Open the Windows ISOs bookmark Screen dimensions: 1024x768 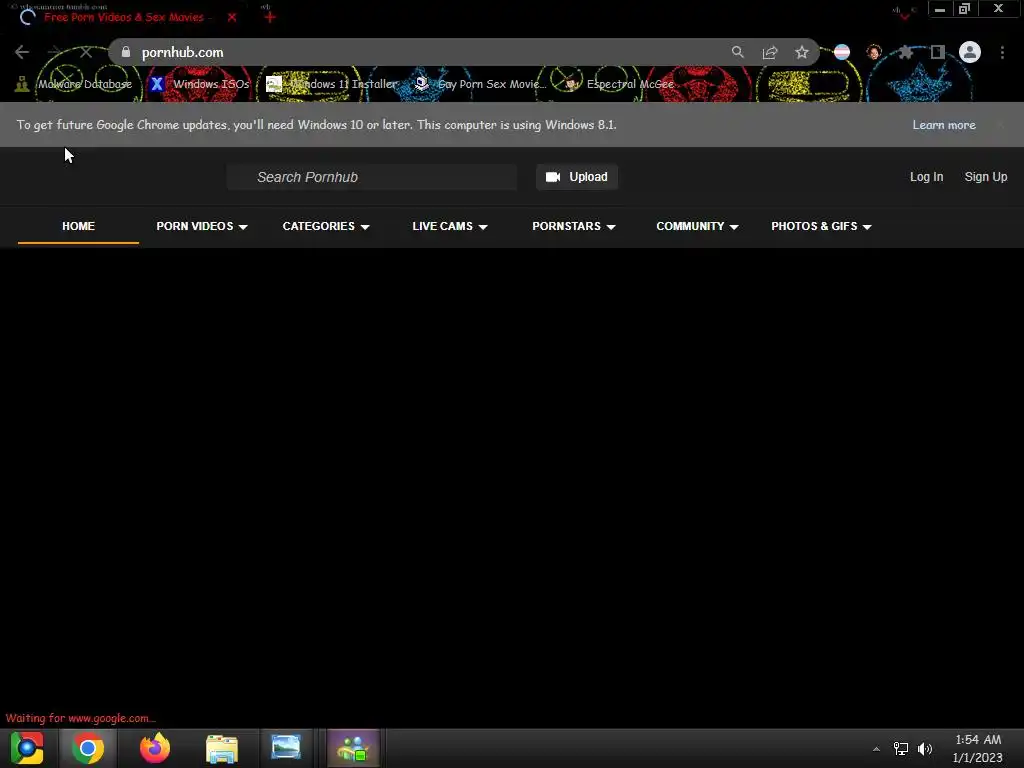[199, 84]
